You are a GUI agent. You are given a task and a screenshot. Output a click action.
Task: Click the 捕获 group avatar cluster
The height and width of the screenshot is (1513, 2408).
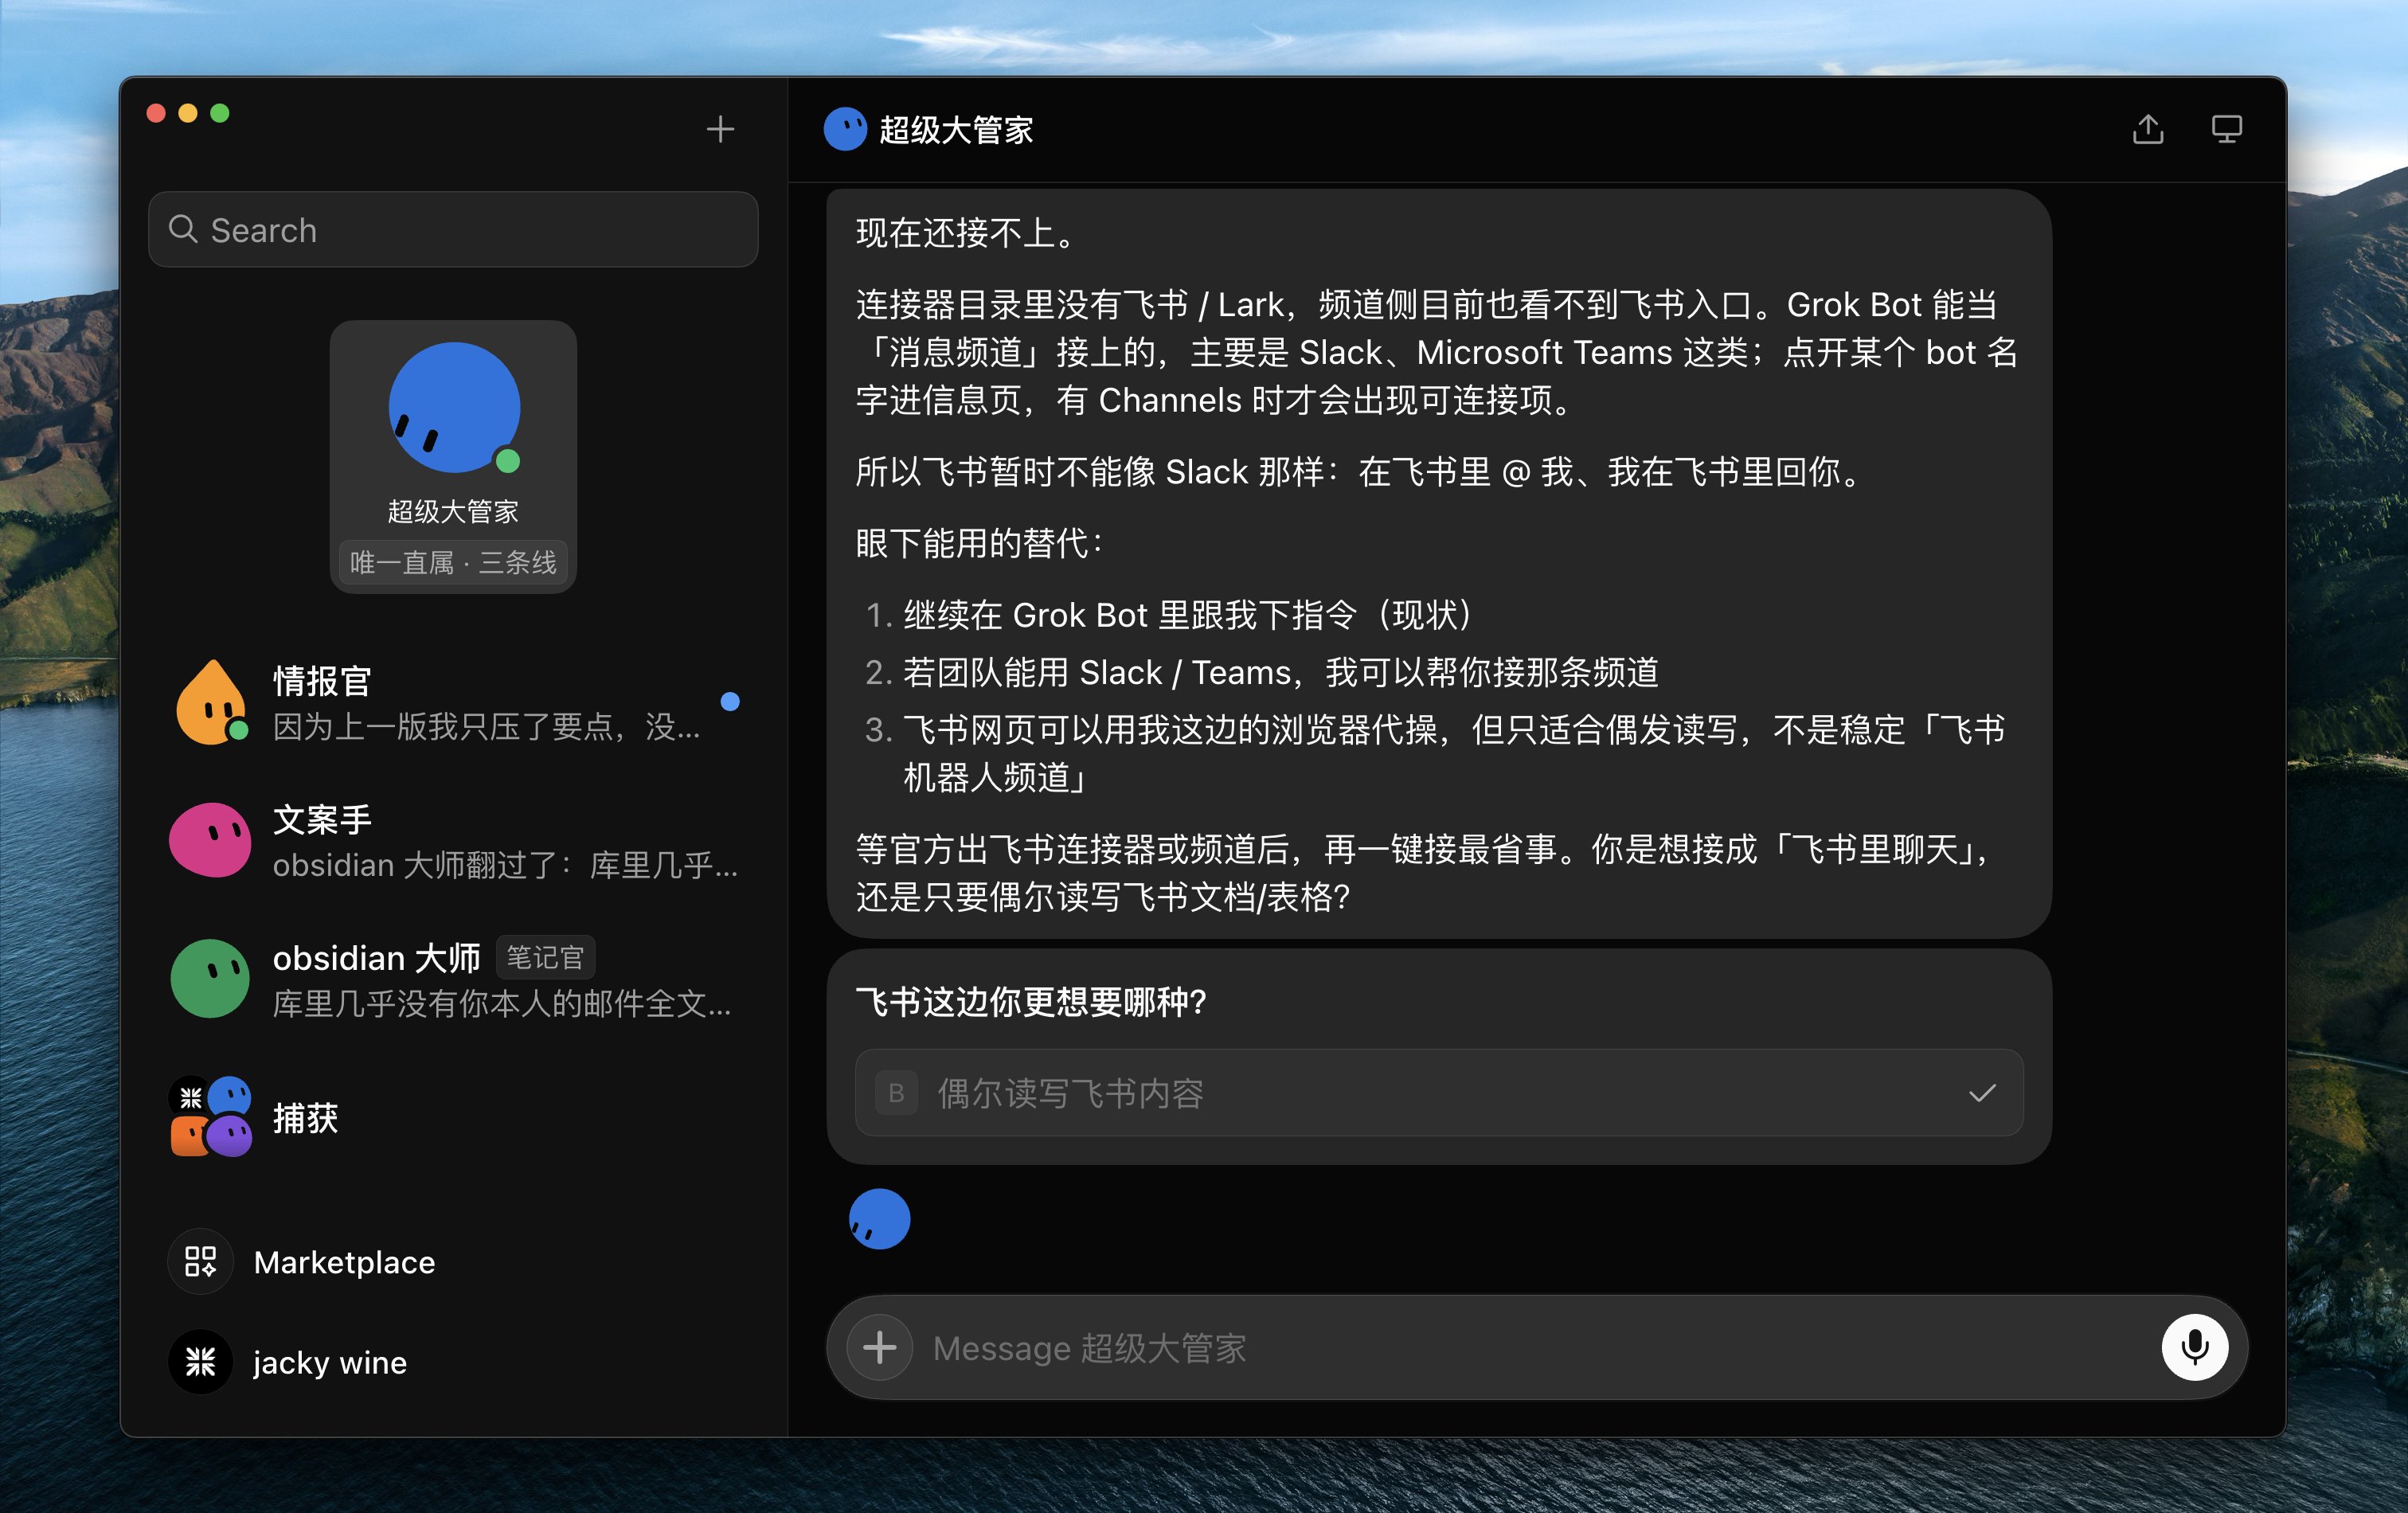pos(210,1116)
